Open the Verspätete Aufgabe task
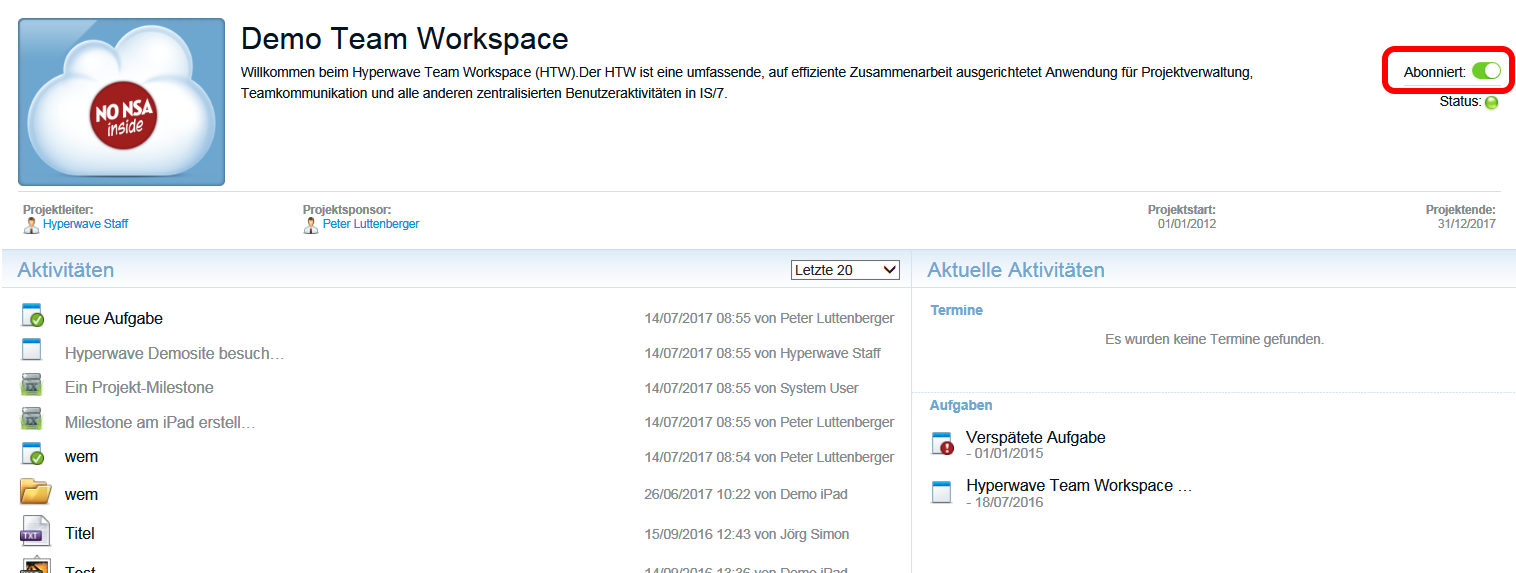Viewport: 1516px width, 573px height. [x=1036, y=437]
